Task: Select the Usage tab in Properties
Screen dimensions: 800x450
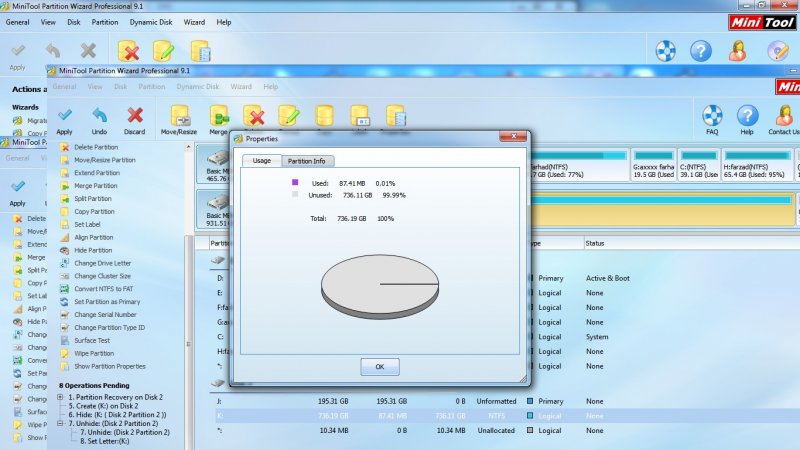Action: click(262, 160)
